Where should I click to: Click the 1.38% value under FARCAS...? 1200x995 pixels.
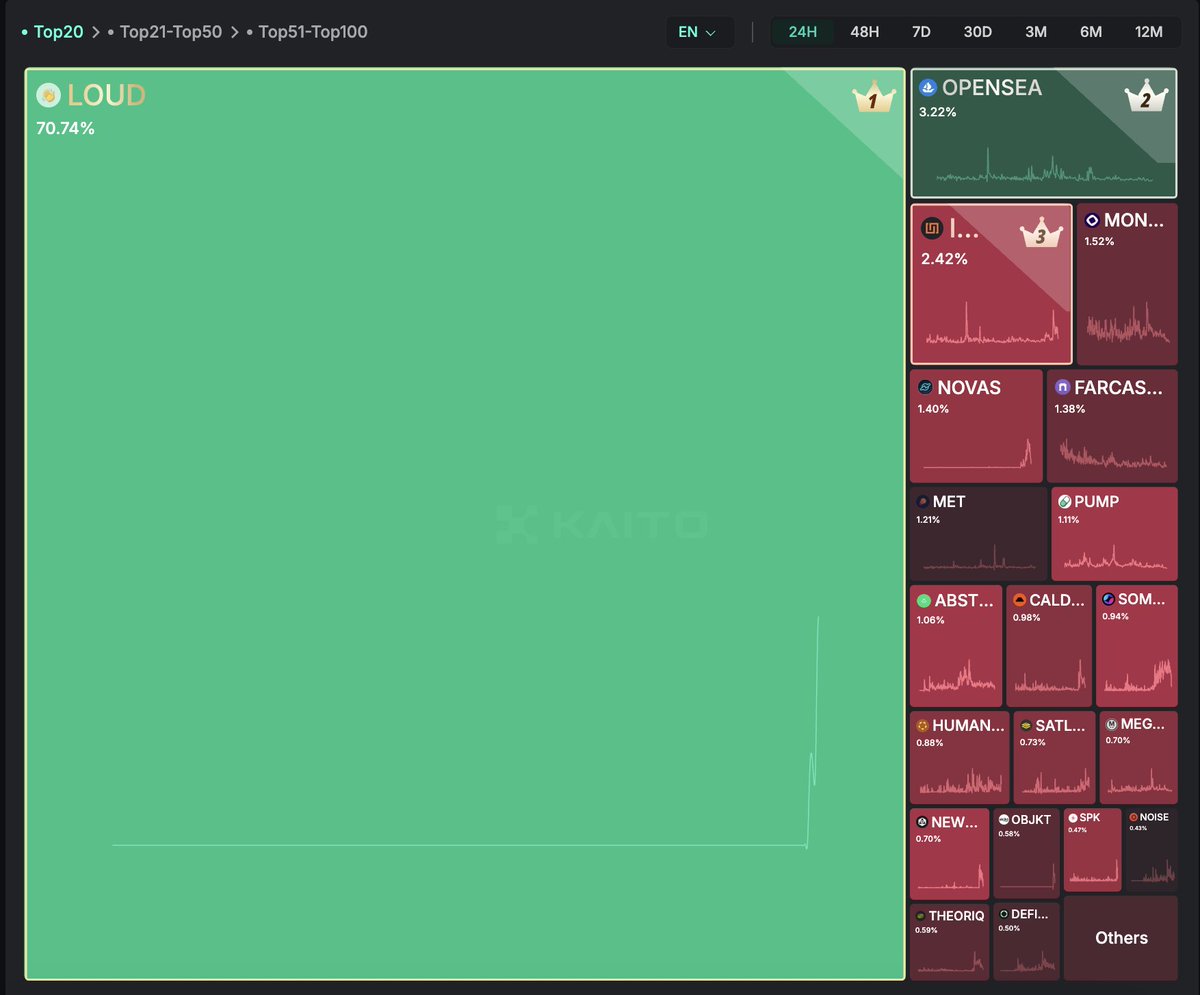point(1069,409)
